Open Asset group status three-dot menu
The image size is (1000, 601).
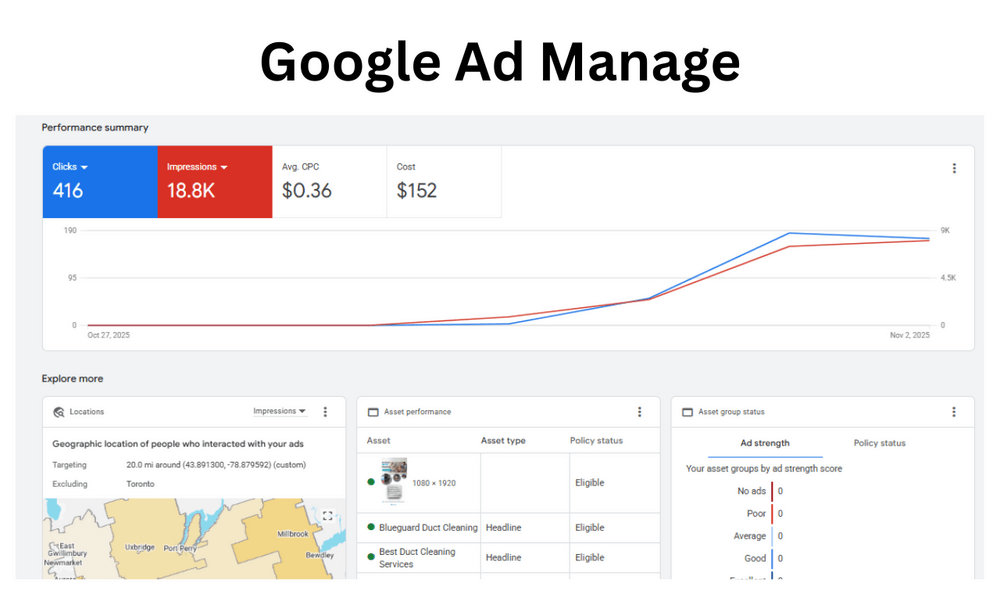point(954,412)
